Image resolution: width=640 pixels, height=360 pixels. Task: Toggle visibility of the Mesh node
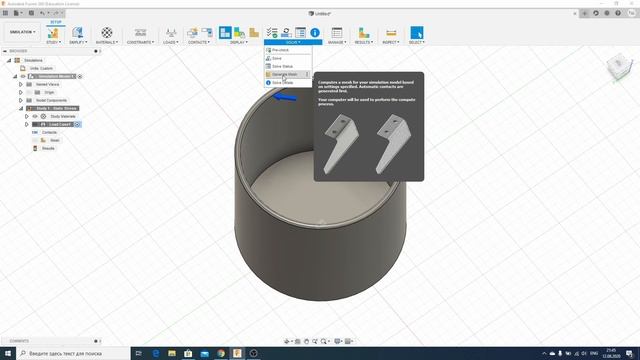click(x=35, y=140)
